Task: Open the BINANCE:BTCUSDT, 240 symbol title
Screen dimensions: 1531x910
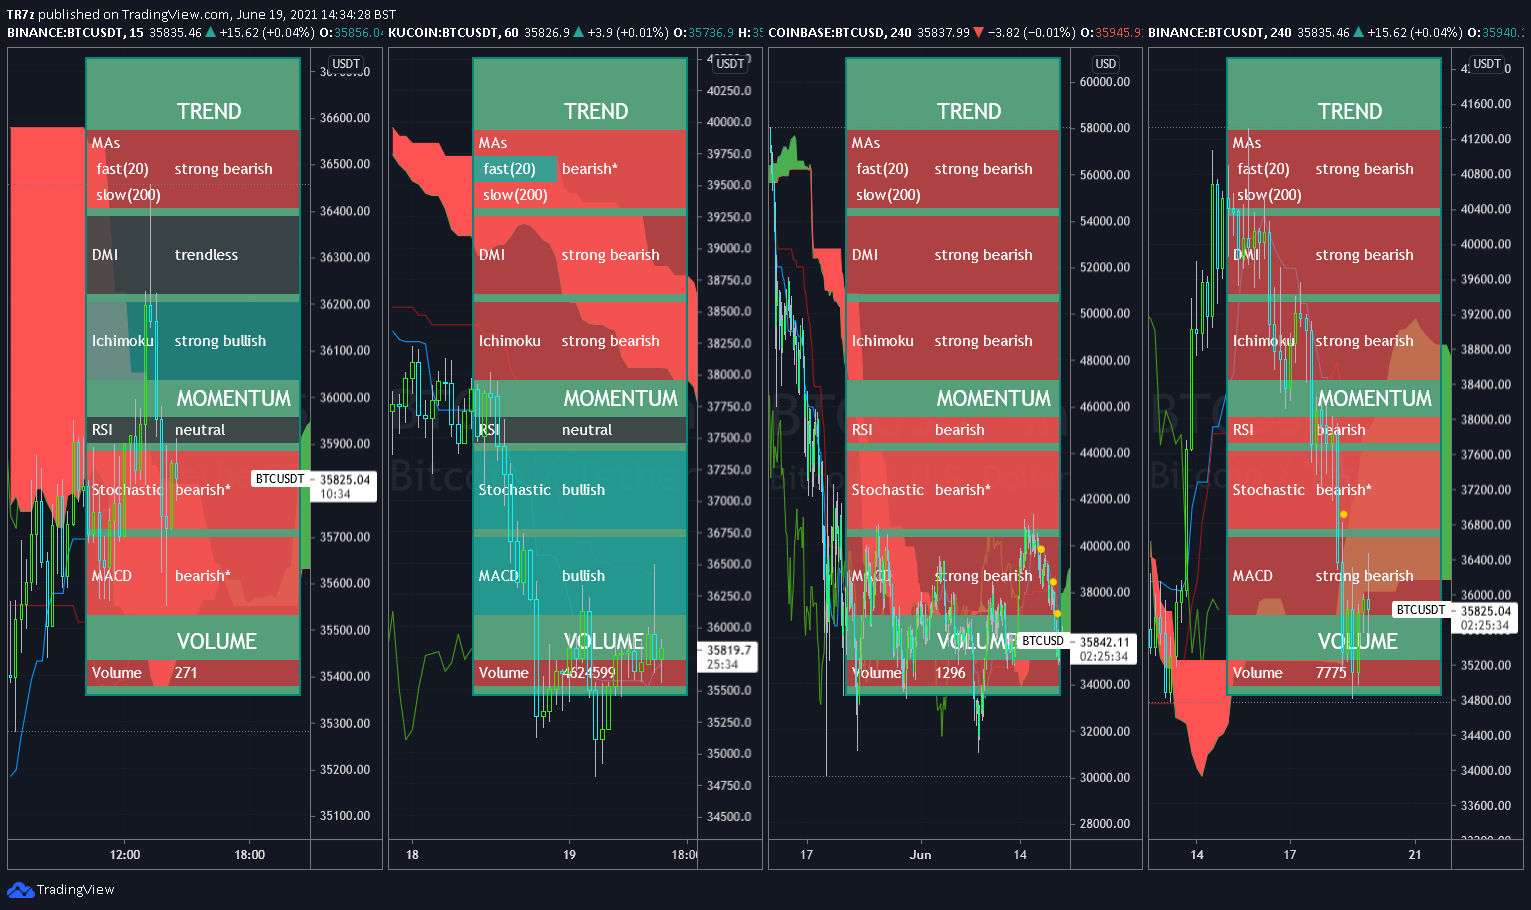Action: click(1219, 33)
